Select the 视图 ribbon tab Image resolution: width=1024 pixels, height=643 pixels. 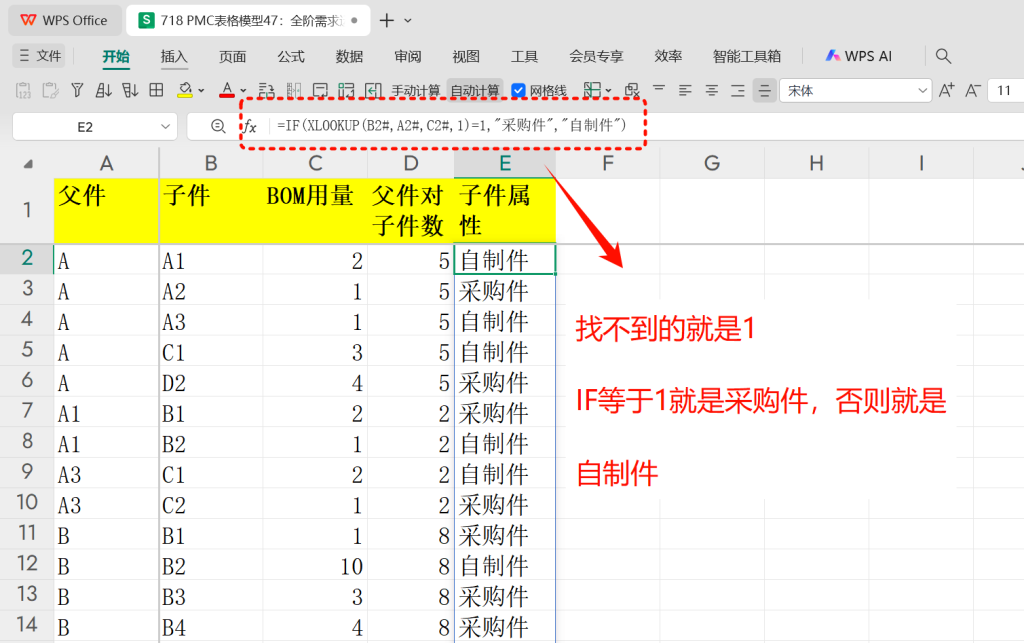click(x=466, y=56)
